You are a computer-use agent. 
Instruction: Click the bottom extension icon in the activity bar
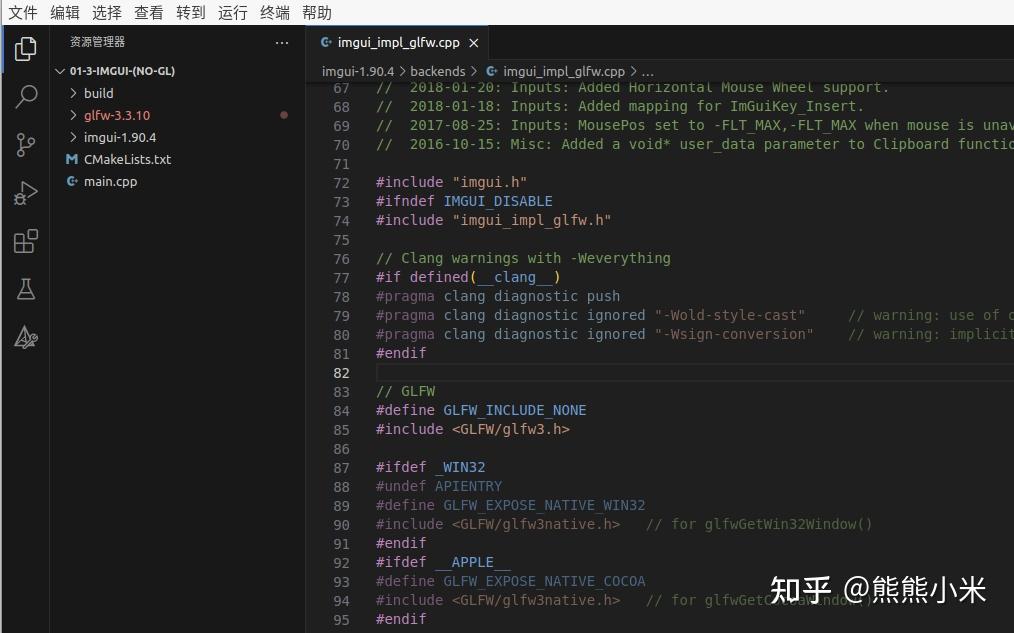point(25,337)
